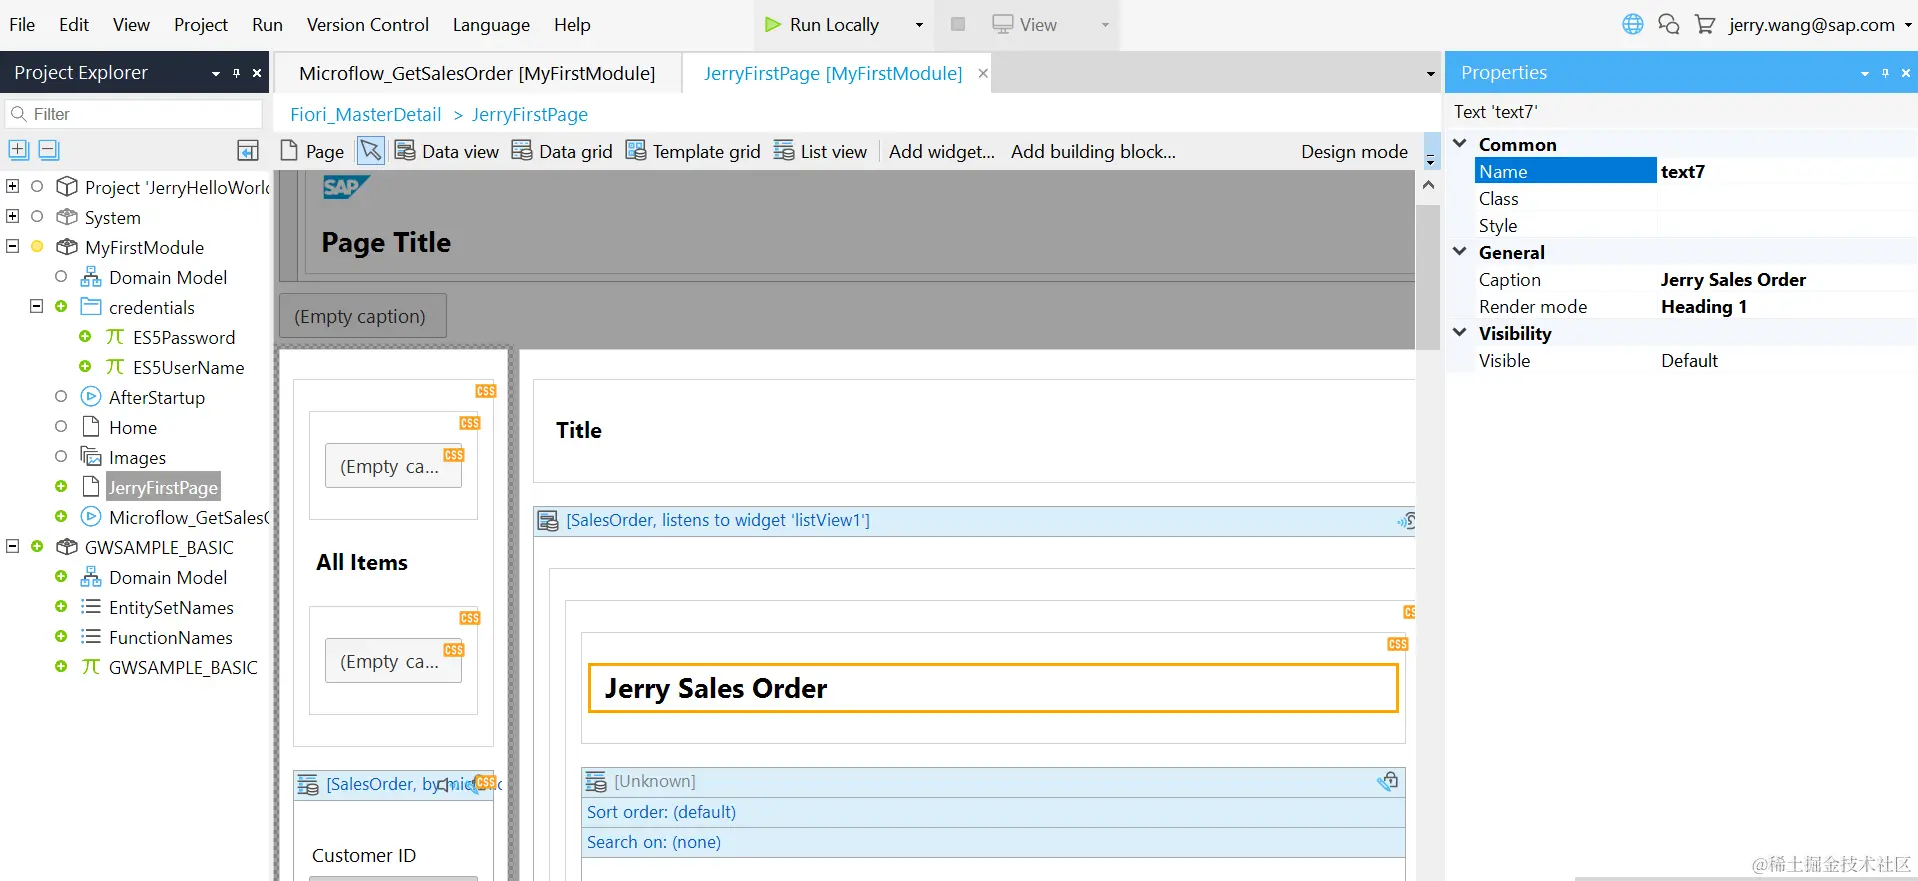
Task: Click the View app monitor button
Action: click(1025, 24)
